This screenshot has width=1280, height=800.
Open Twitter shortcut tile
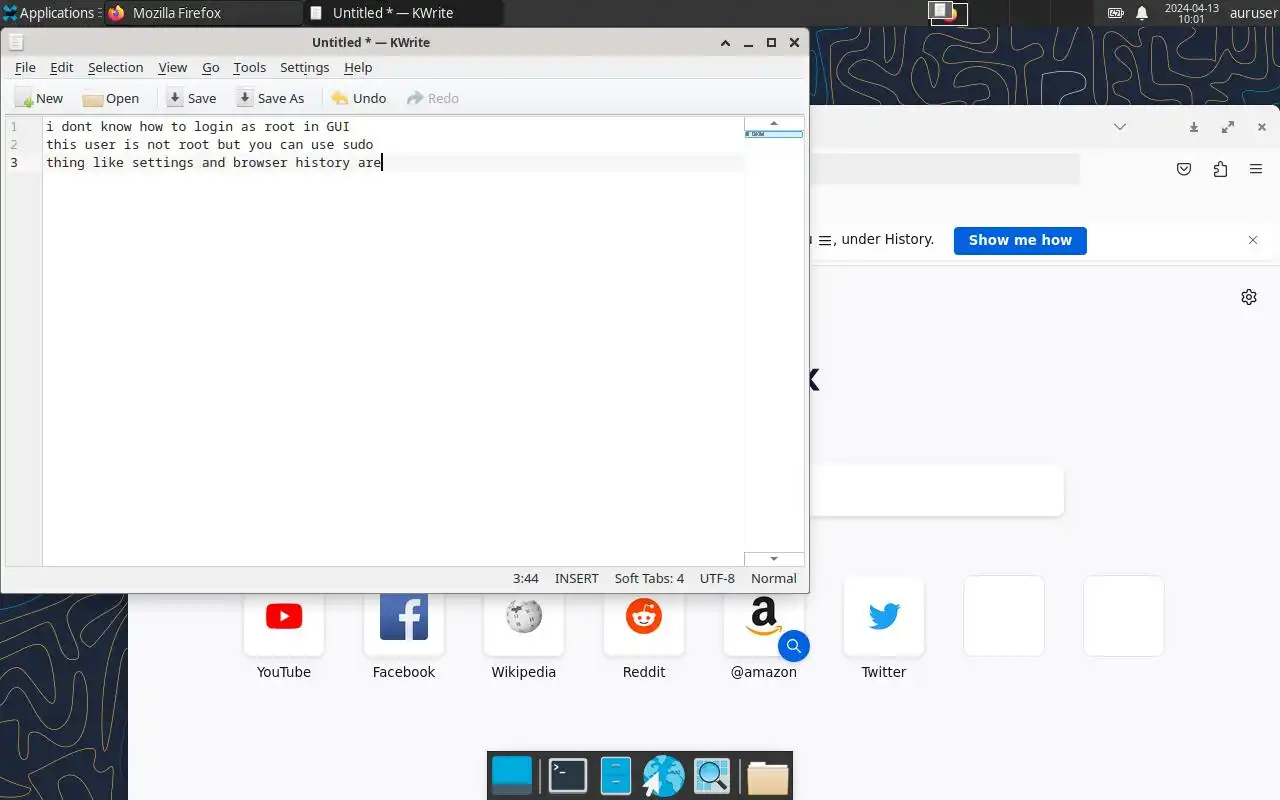(884, 628)
